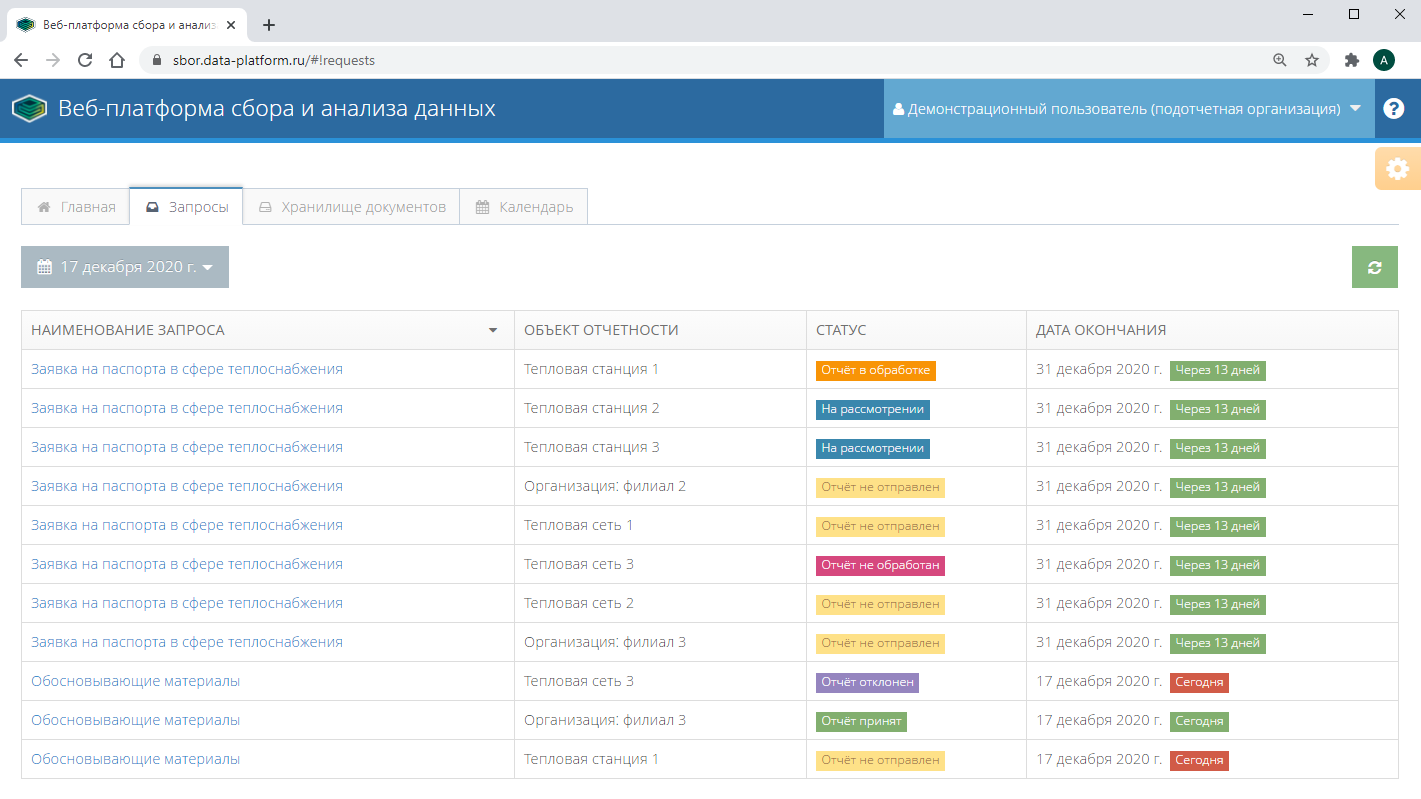Click the Объект отчетности column header
Screen dimensions: 1421x799
point(660,330)
